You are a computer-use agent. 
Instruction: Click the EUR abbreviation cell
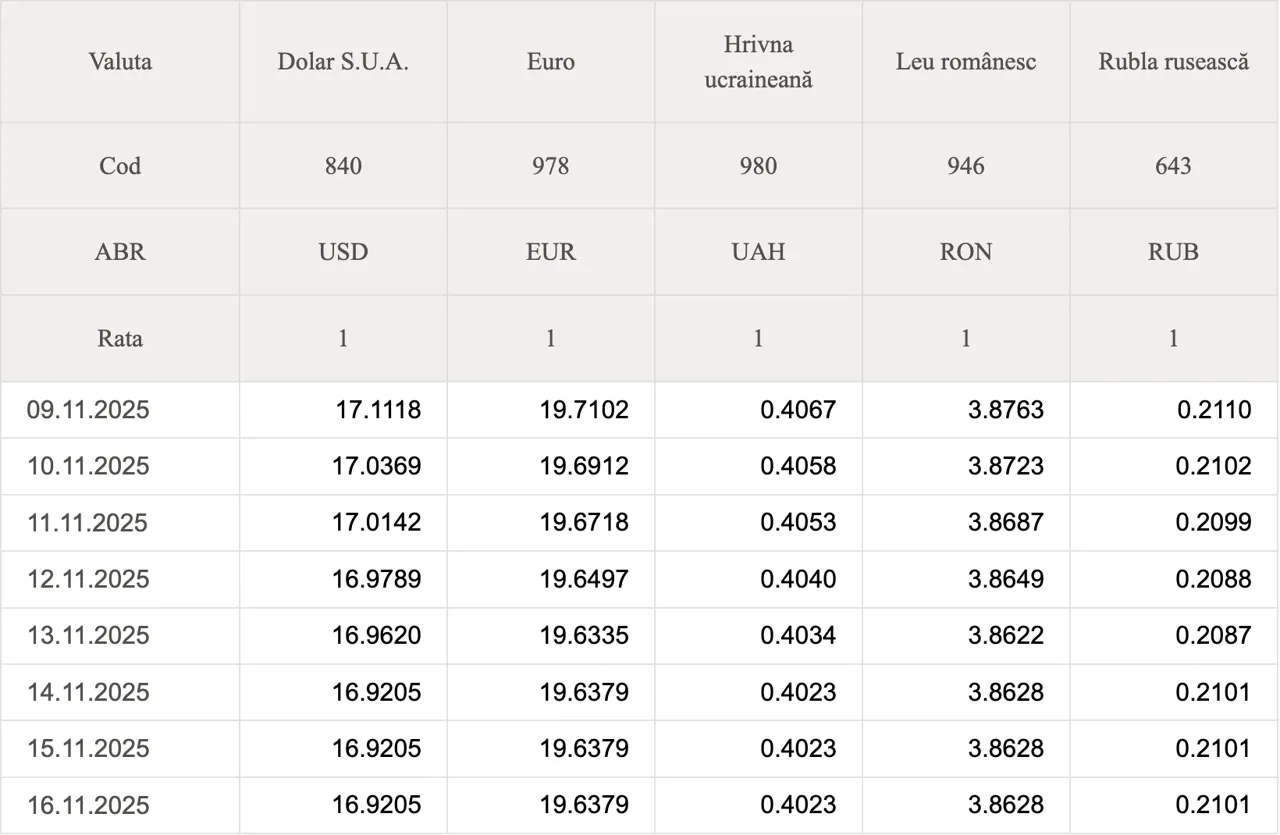click(551, 252)
